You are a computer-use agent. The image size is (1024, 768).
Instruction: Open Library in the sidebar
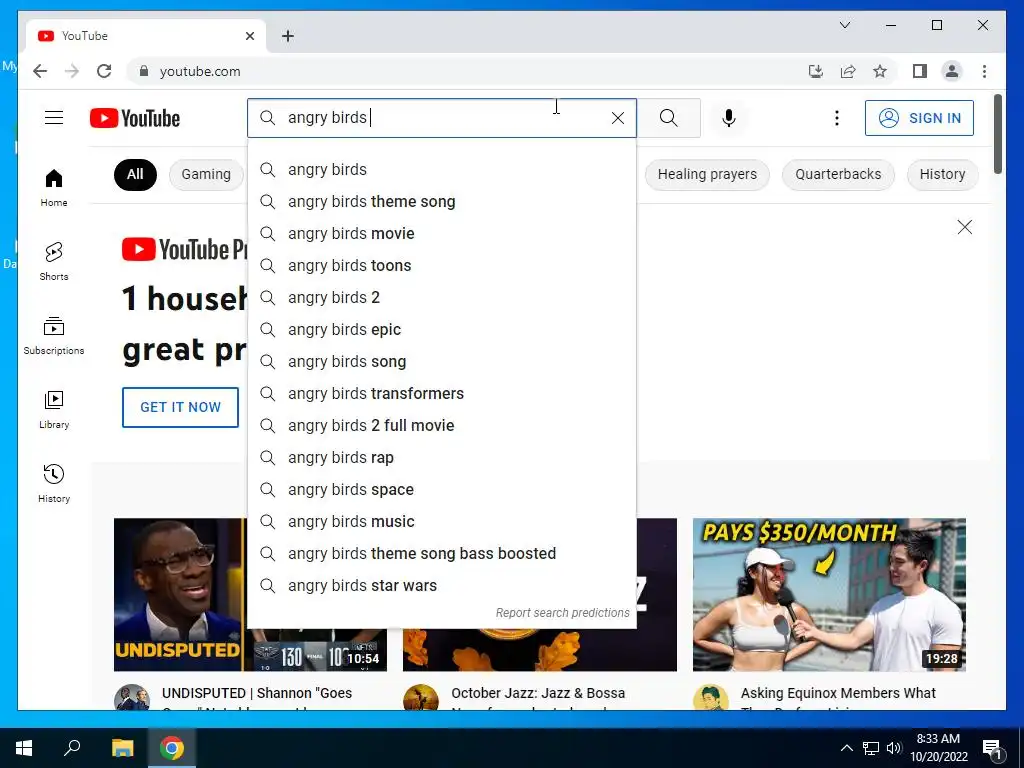click(54, 409)
